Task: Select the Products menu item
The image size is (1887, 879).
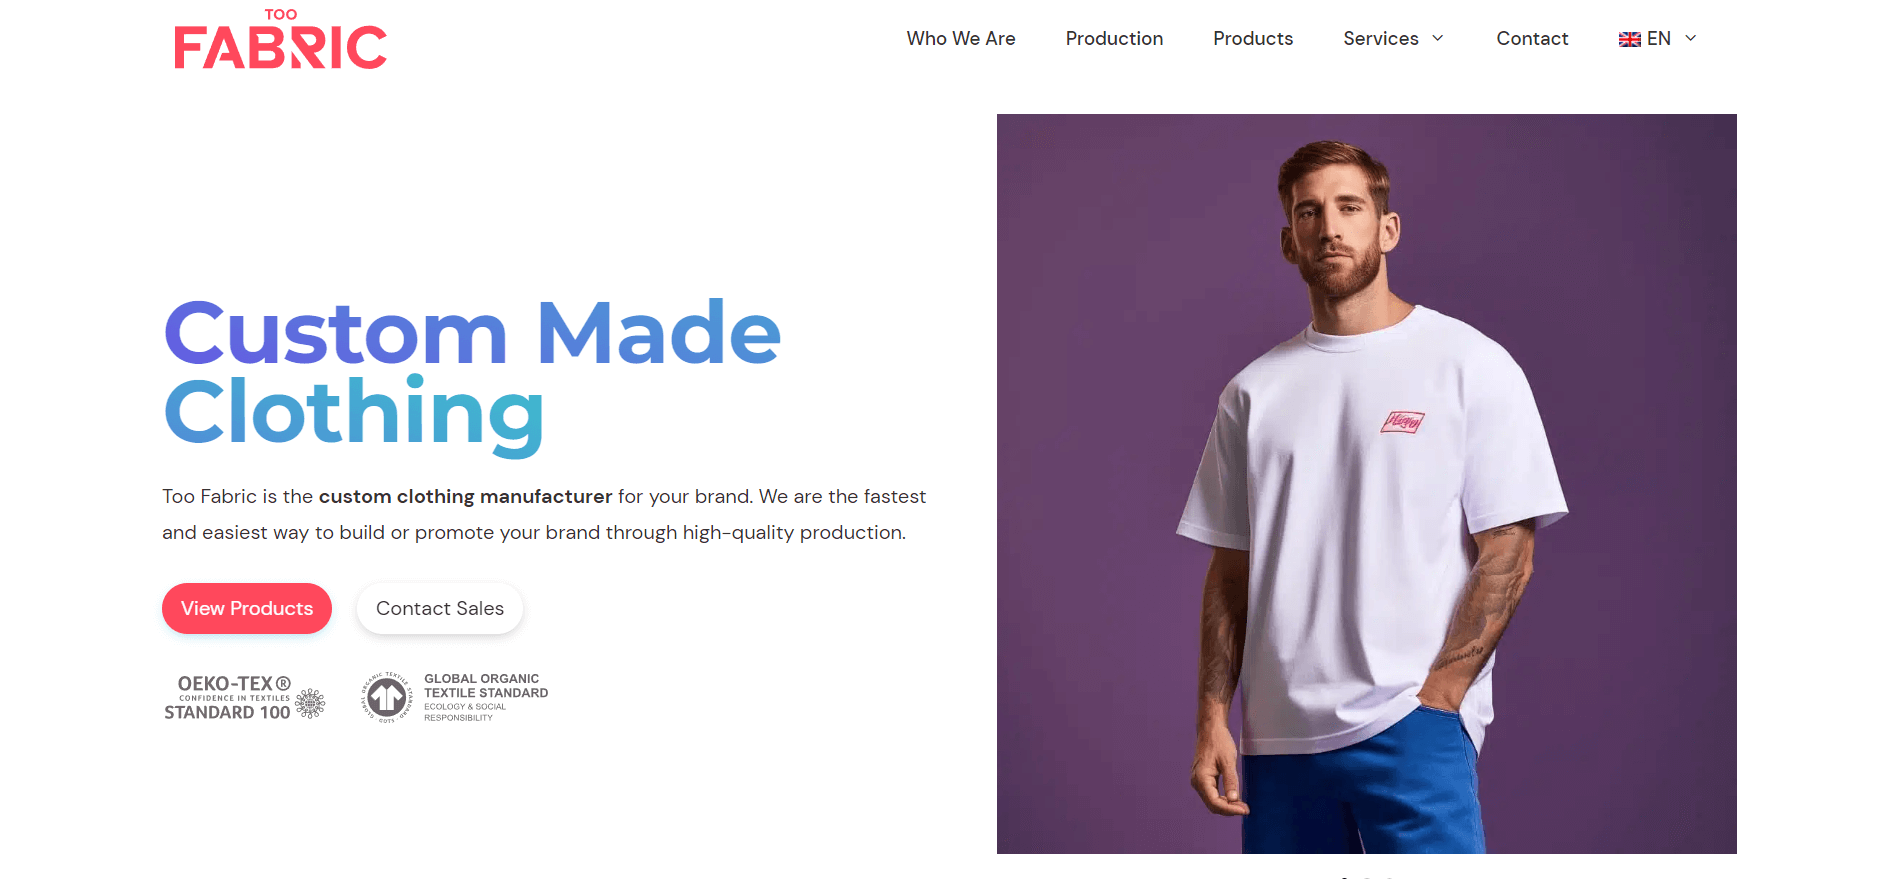Action: click(x=1252, y=38)
